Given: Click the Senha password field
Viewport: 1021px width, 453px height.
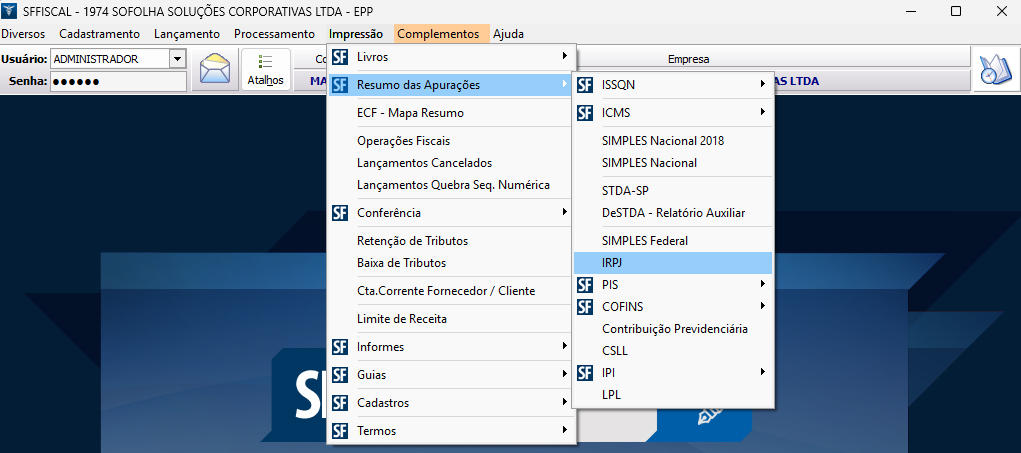Looking at the screenshot, I should [118, 81].
